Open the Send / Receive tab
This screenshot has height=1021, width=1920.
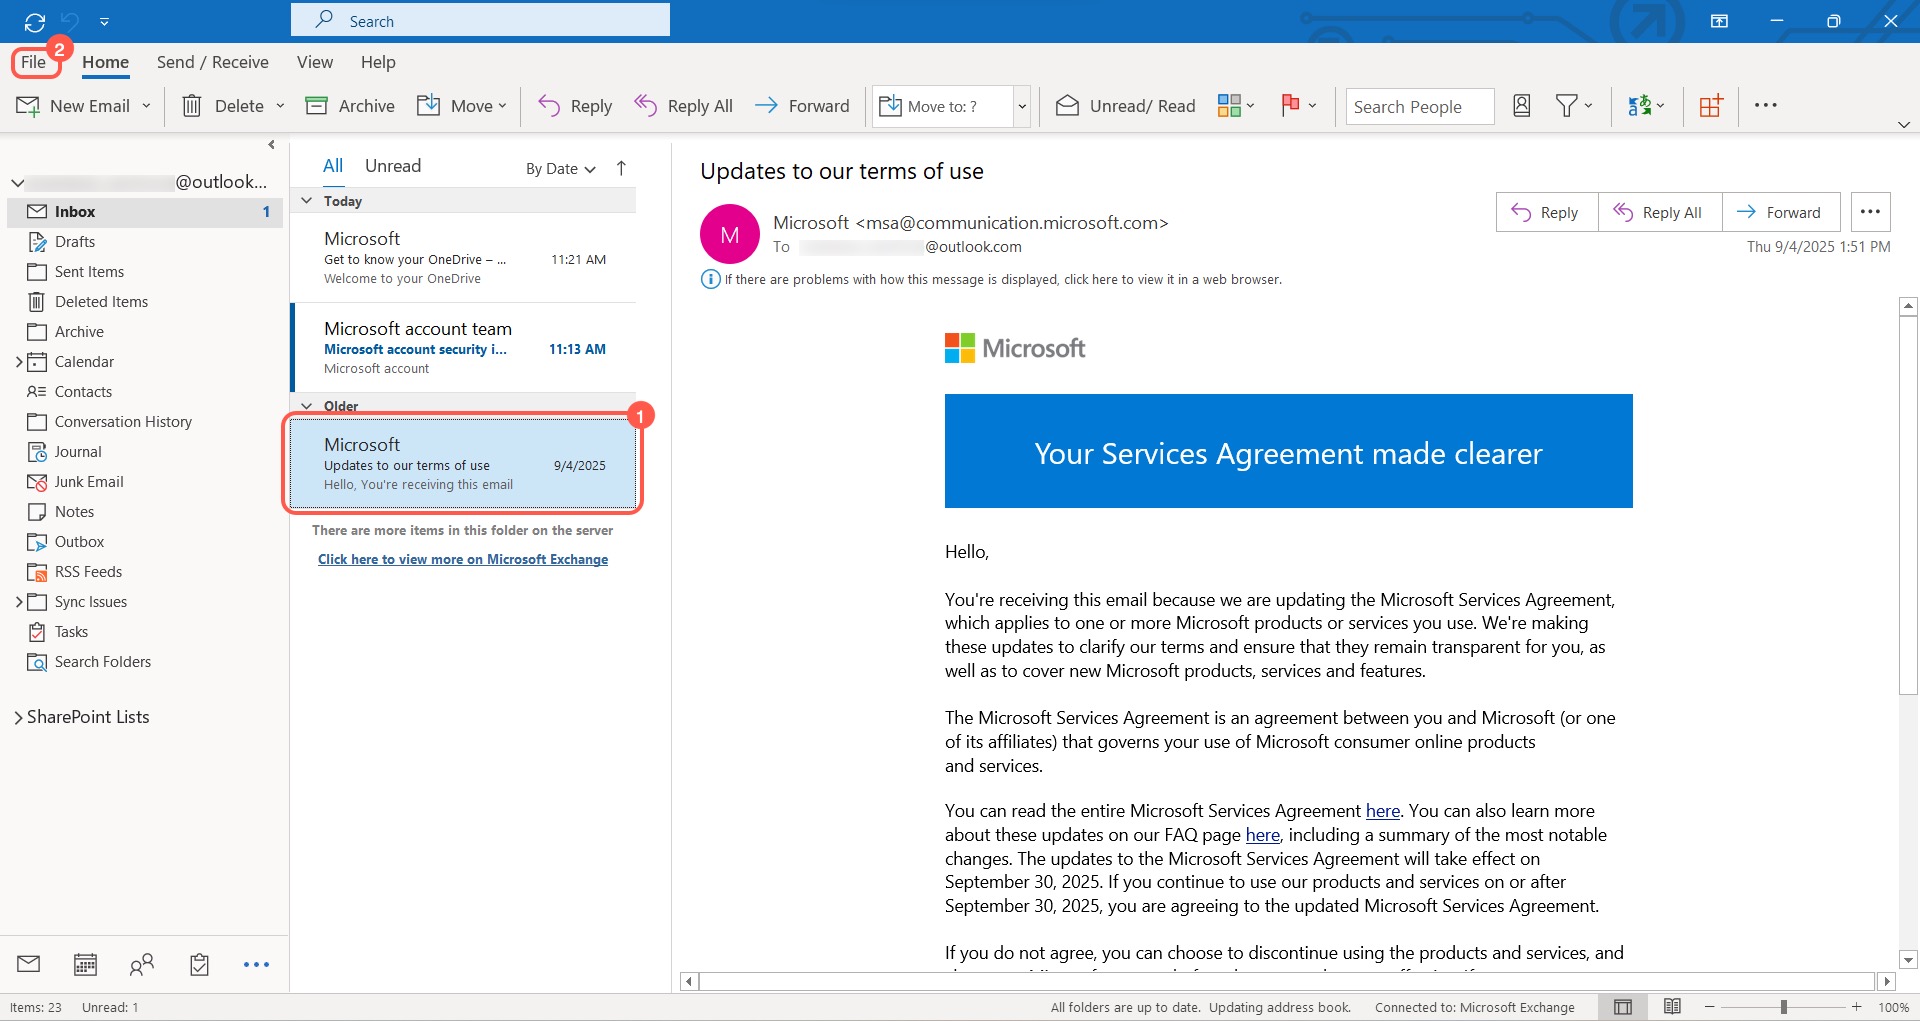point(212,62)
